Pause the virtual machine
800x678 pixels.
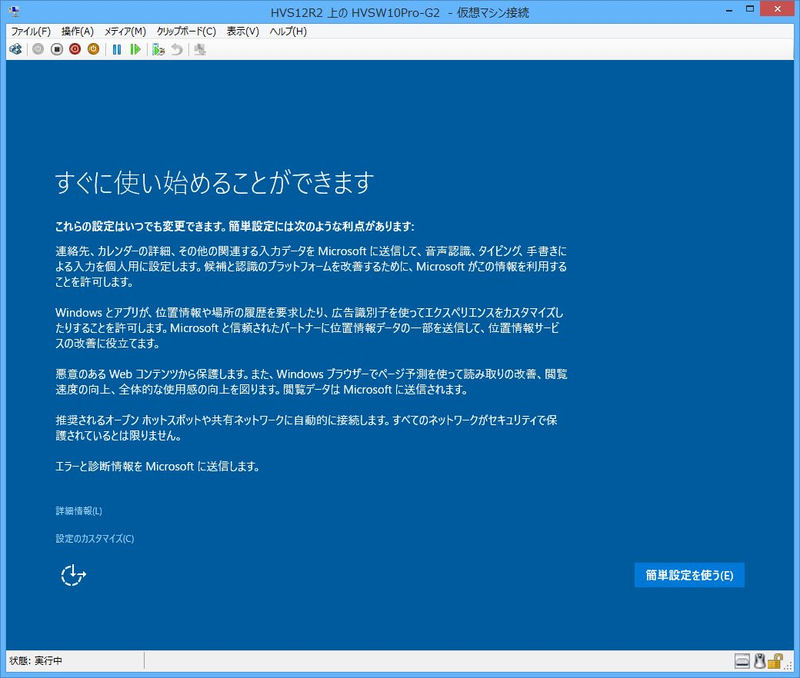tap(117, 49)
